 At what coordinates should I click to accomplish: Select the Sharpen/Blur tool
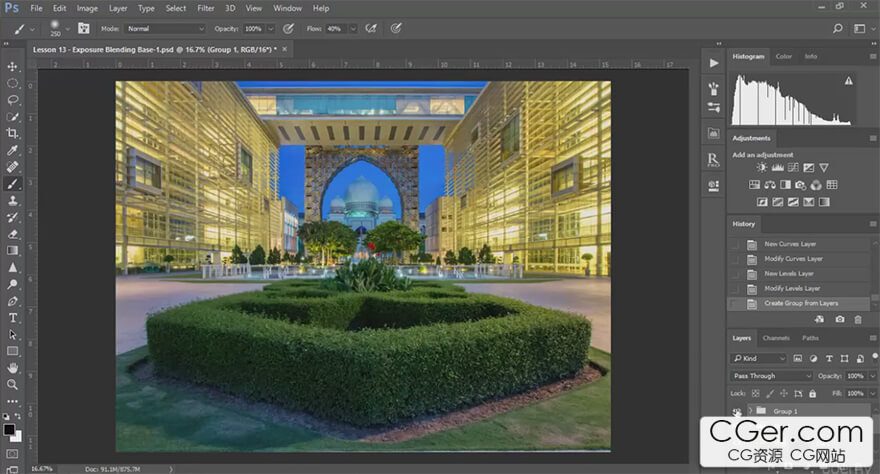pyautogui.click(x=12, y=268)
